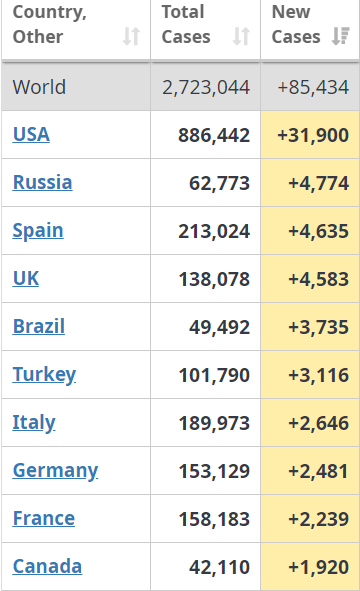Select Spain total cases 213,024 cell

pyautogui.click(x=205, y=231)
